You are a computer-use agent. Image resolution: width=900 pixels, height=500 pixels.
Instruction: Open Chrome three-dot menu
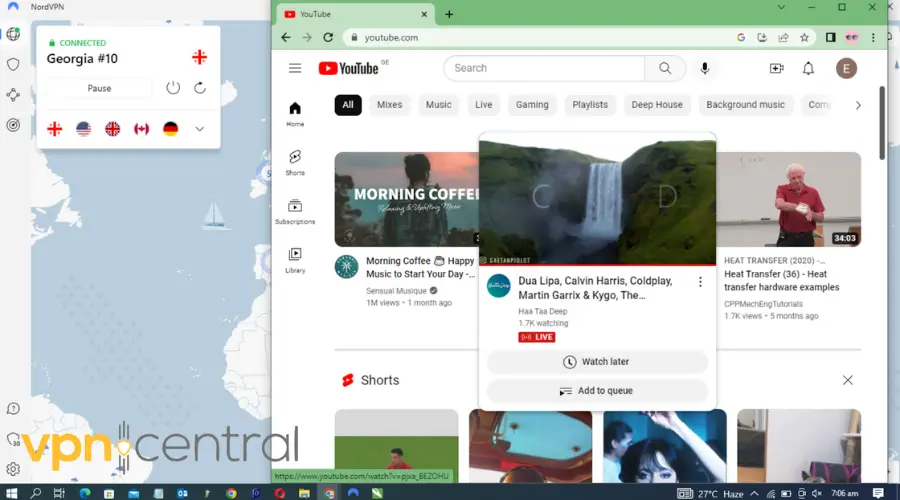click(873, 37)
